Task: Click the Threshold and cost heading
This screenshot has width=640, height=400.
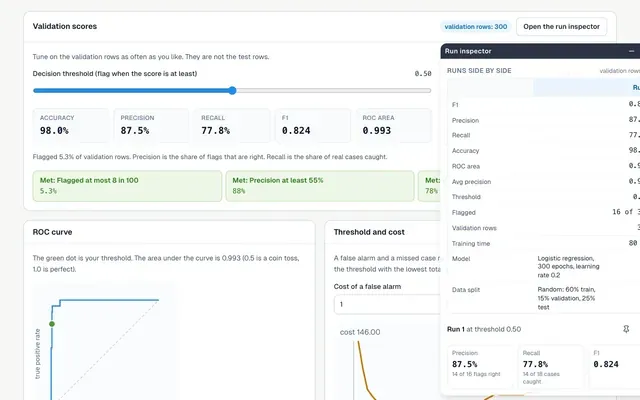Action: [369, 232]
